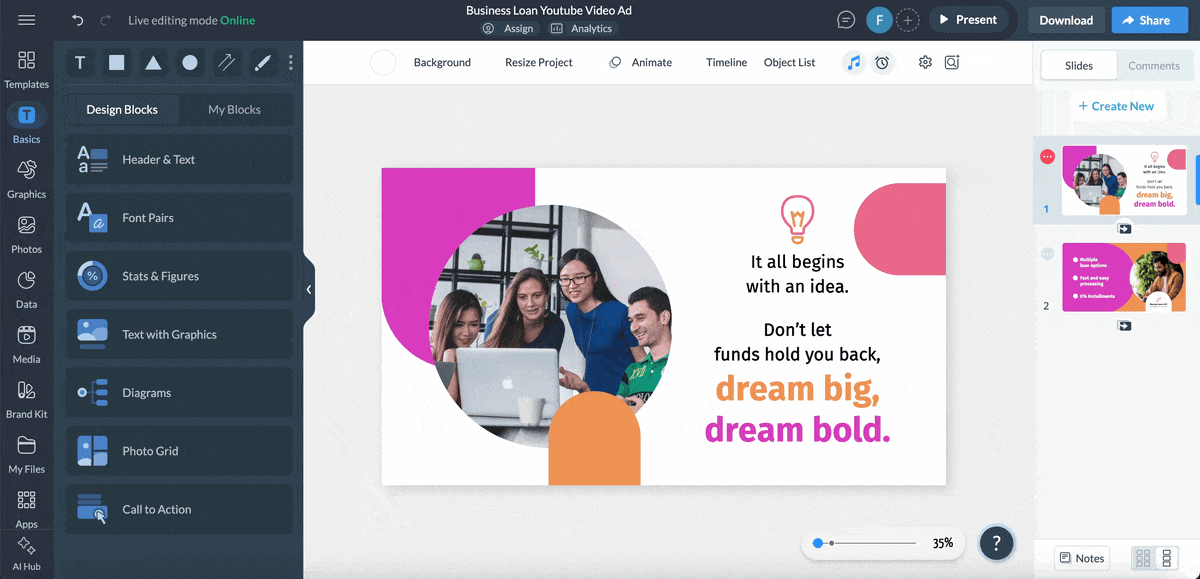
Task: Switch to the My Blocks tab
Action: click(x=234, y=110)
